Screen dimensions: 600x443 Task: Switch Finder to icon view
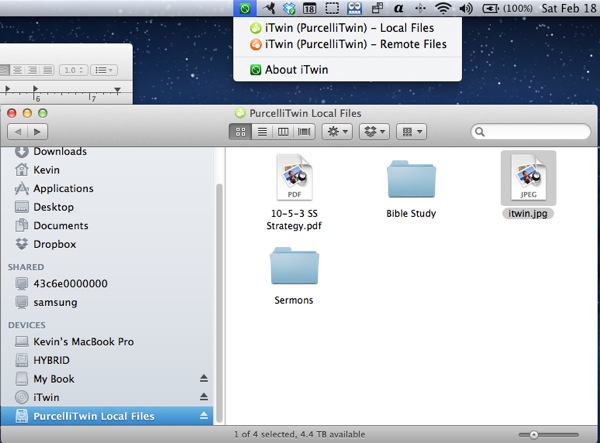click(240, 132)
